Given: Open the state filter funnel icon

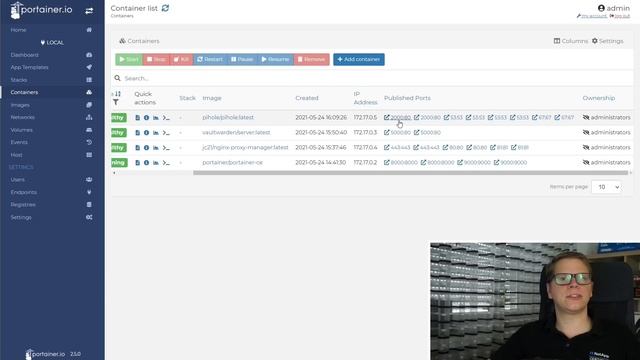Looking at the screenshot, I should click(x=116, y=102).
